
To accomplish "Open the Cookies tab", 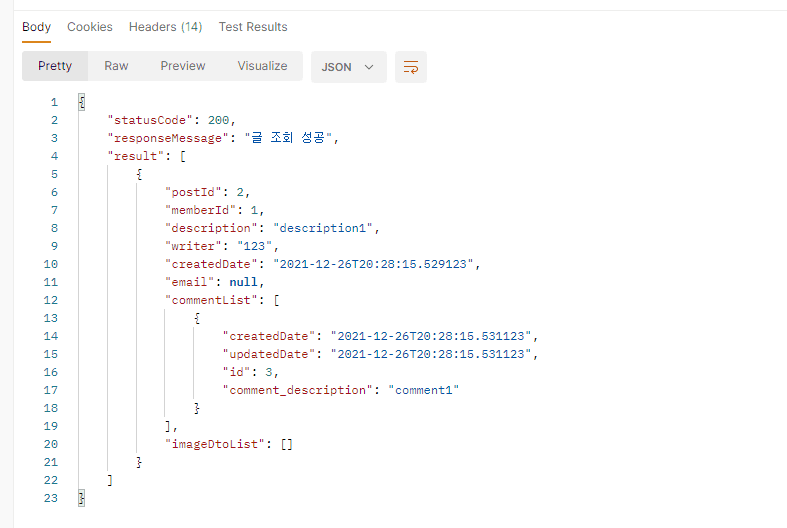I will (x=90, y=27).
